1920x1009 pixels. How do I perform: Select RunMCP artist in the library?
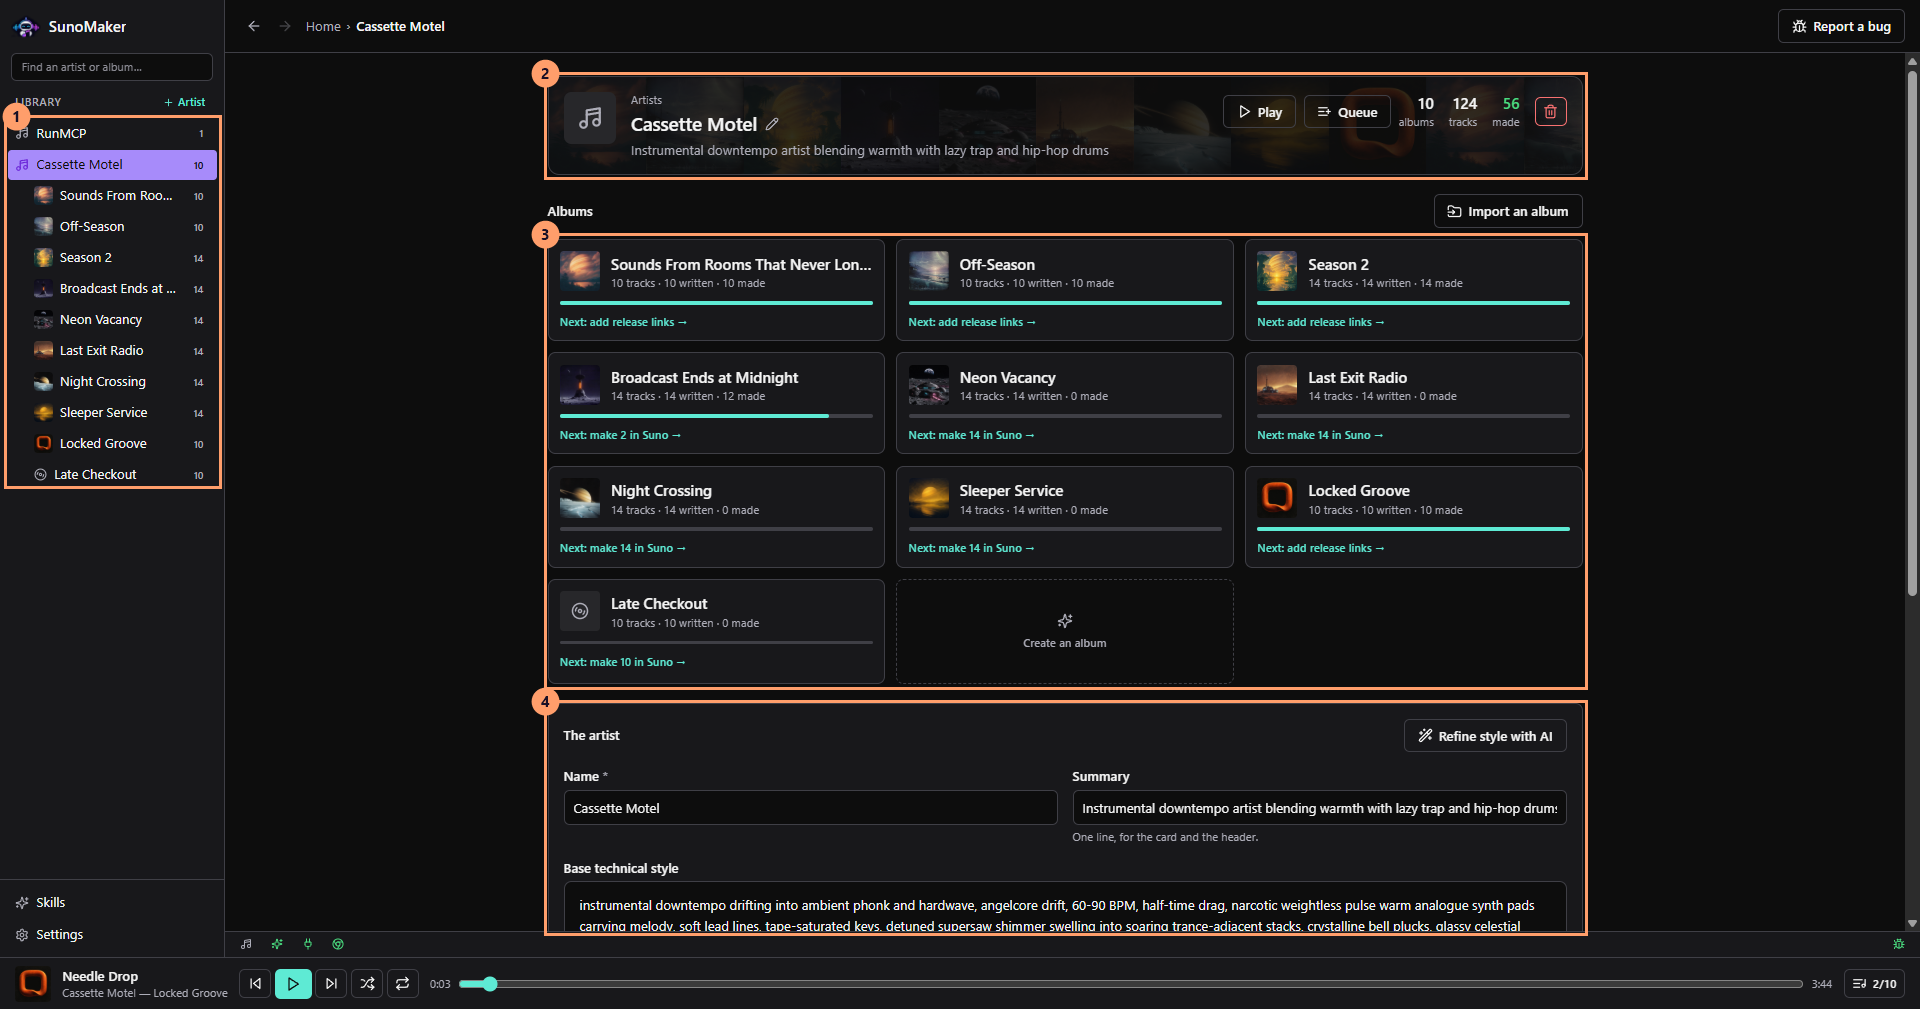(112, 134)
